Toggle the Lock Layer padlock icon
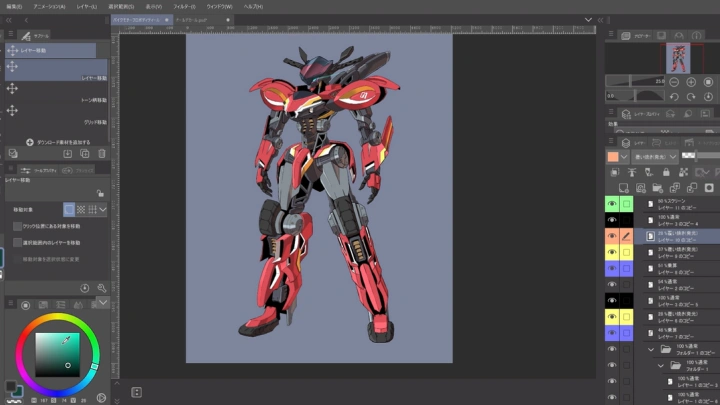Image resolution: width=720 pixels, height=405 pixels. (x=666, y=172)
